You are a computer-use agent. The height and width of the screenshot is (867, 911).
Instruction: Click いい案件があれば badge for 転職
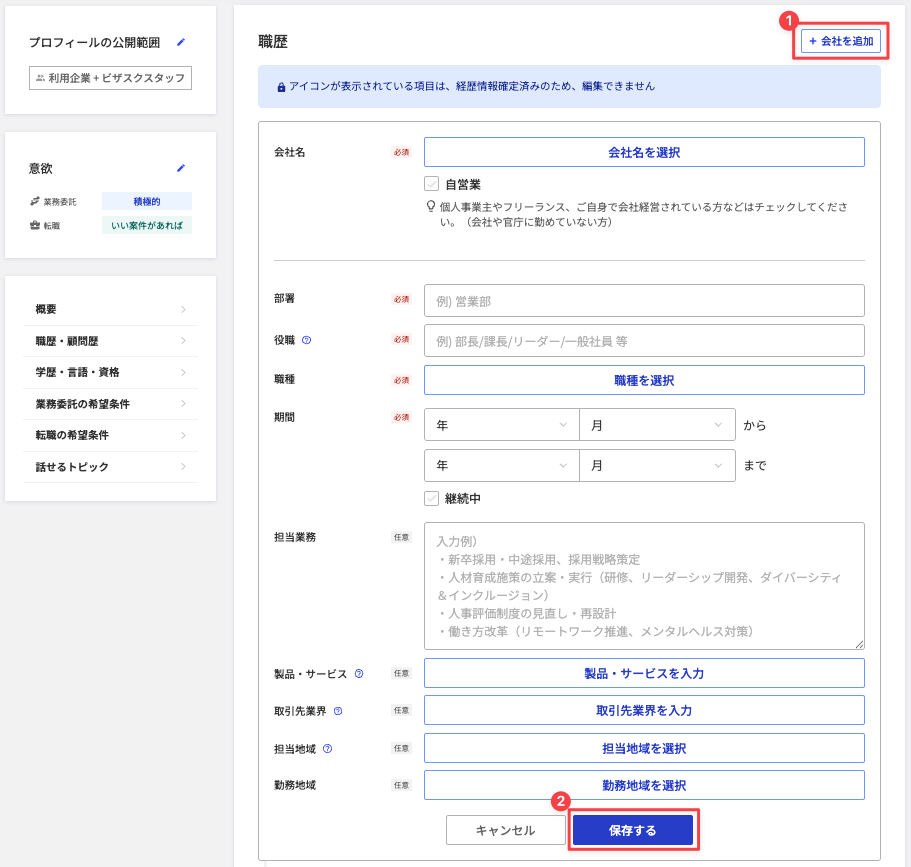click(x=147, y=225)
